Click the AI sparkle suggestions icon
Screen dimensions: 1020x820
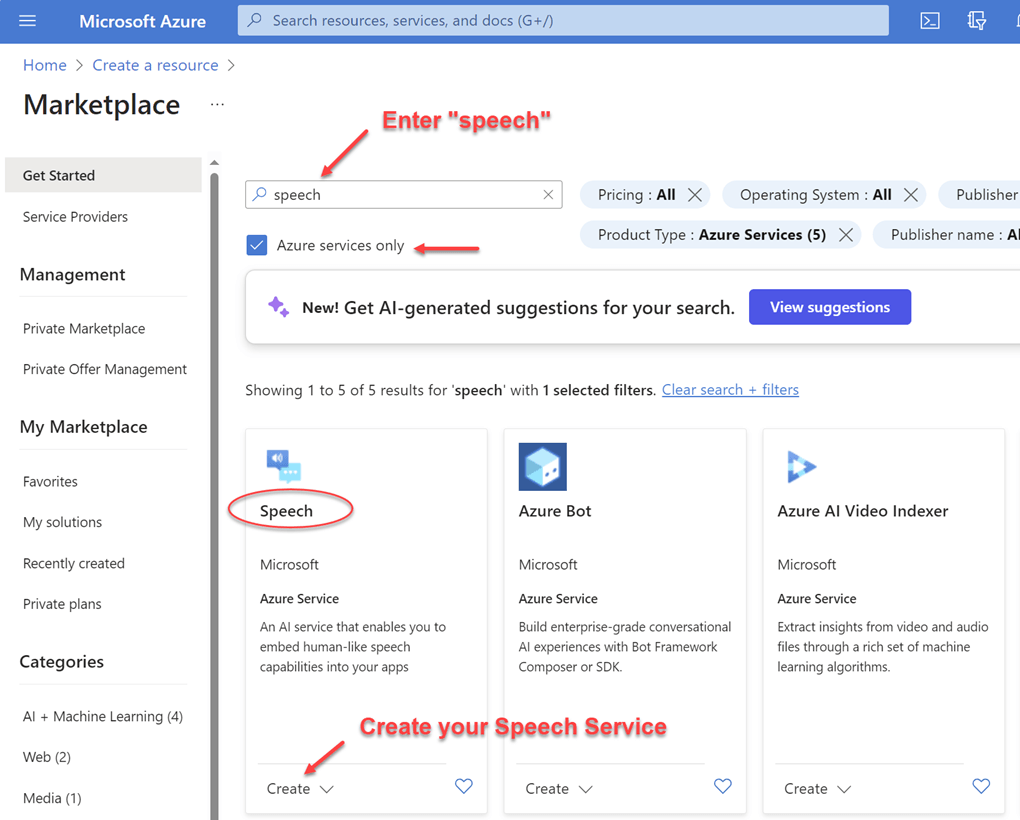(278, 307)
